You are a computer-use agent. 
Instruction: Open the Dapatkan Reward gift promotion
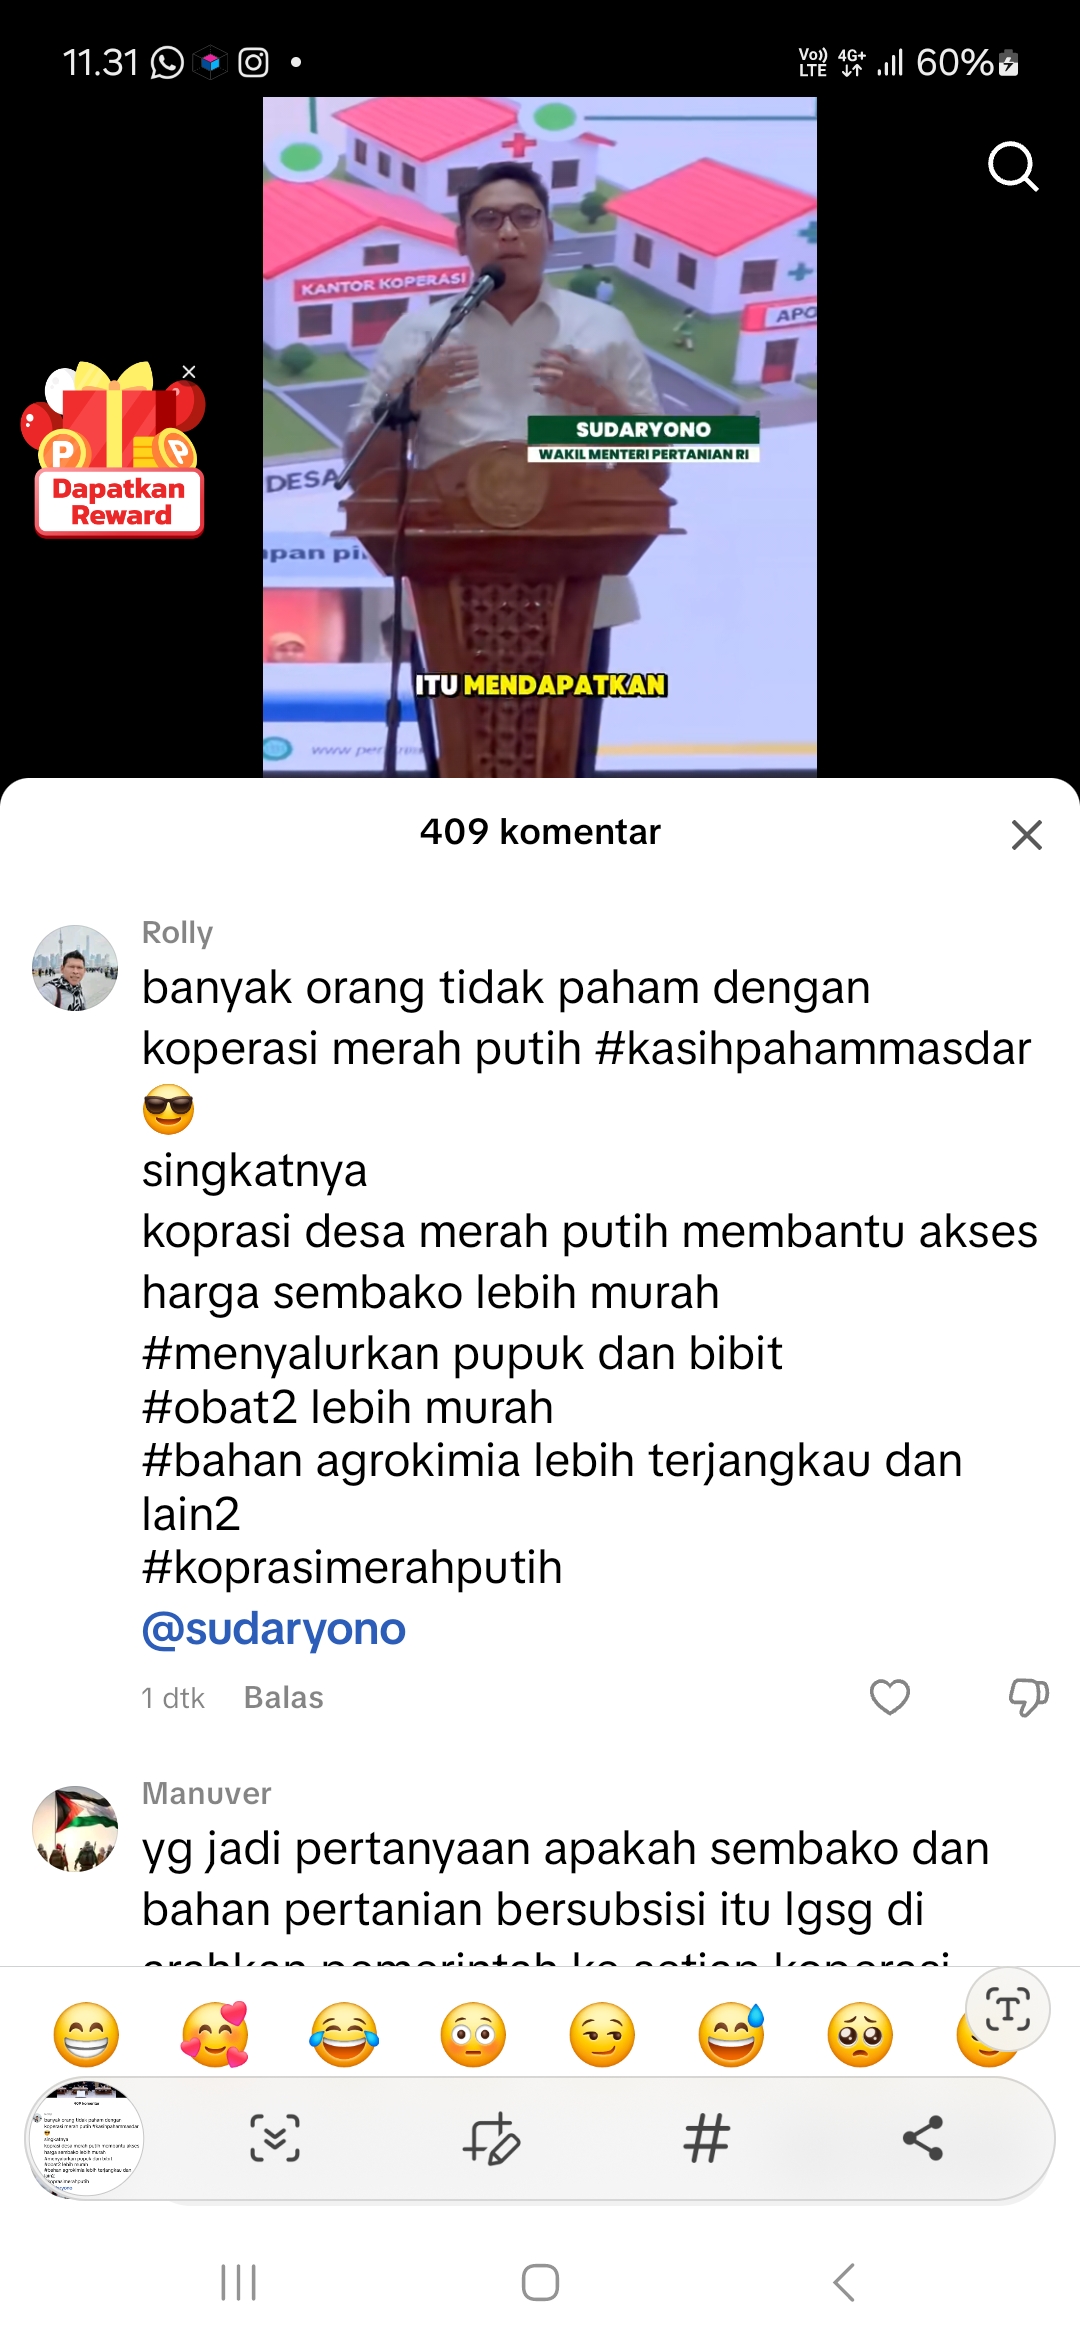coord(117,450)
